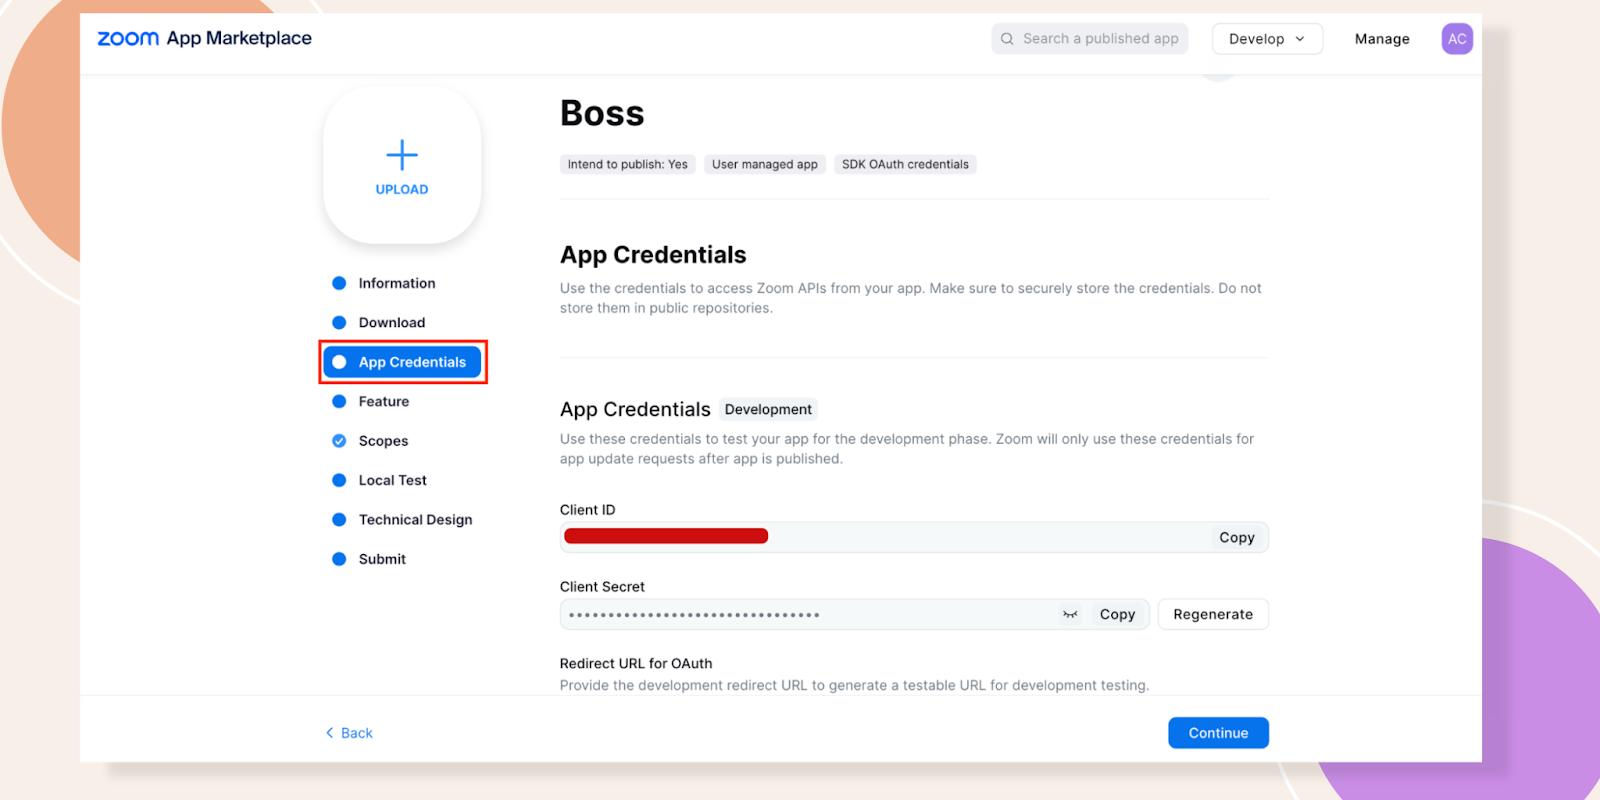The height and width of the screenshot is (800, 1600).
Task: Click the plus icon to upload image
Action: pos(402,155)
